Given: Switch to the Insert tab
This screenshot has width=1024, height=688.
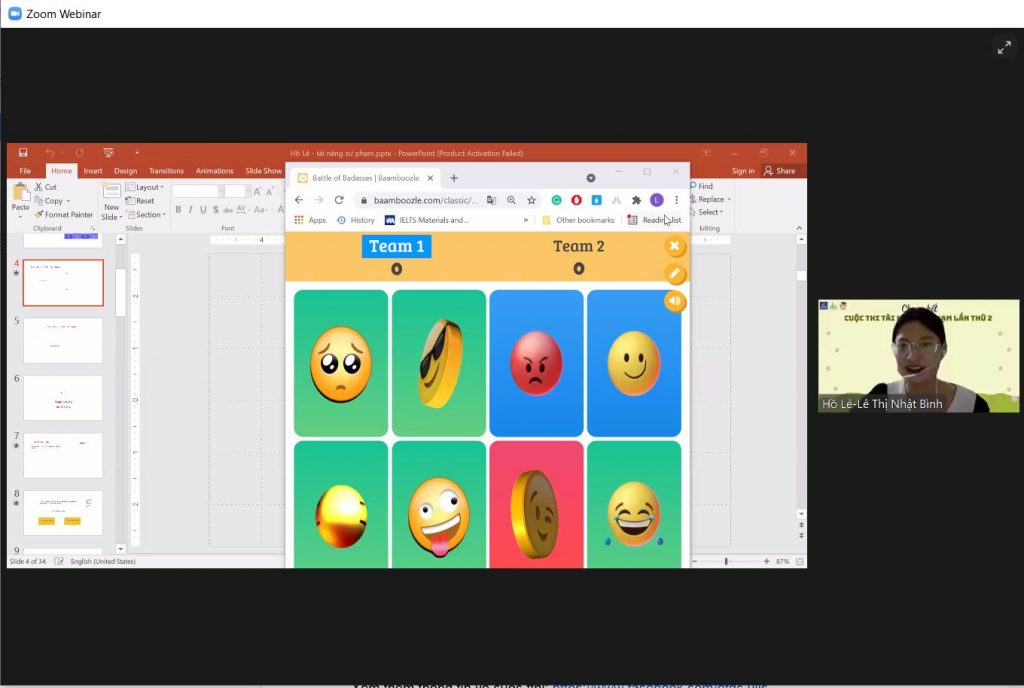Looking at the screenshot, I should (93, 171).
